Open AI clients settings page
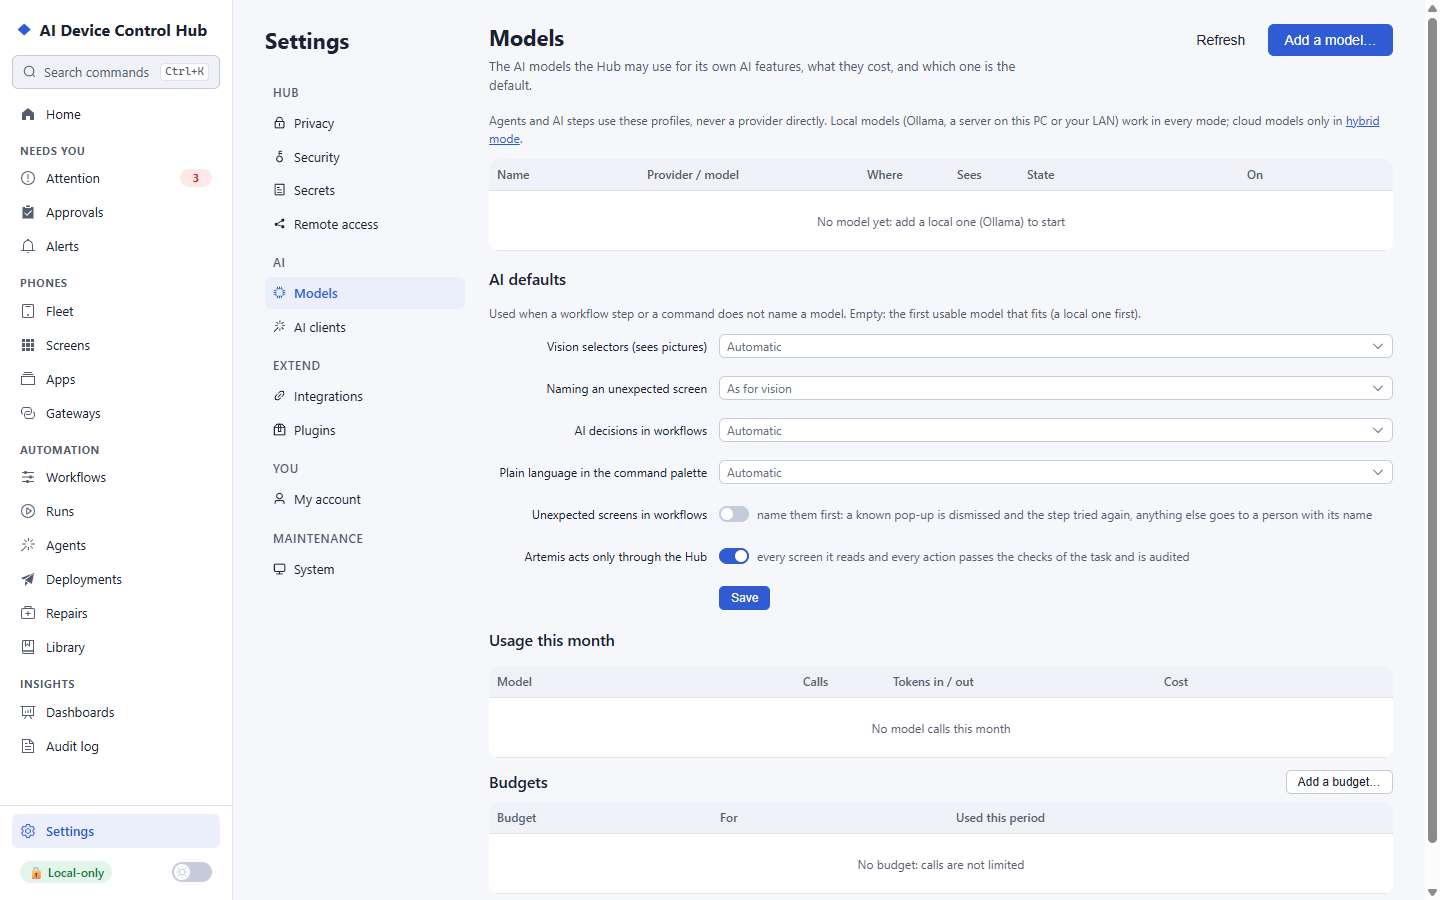 (x=365, y=328)
